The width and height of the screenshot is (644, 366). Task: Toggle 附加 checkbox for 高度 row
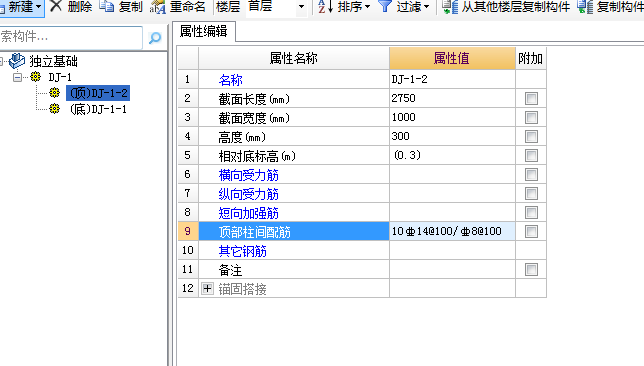[x=531, y=136]
